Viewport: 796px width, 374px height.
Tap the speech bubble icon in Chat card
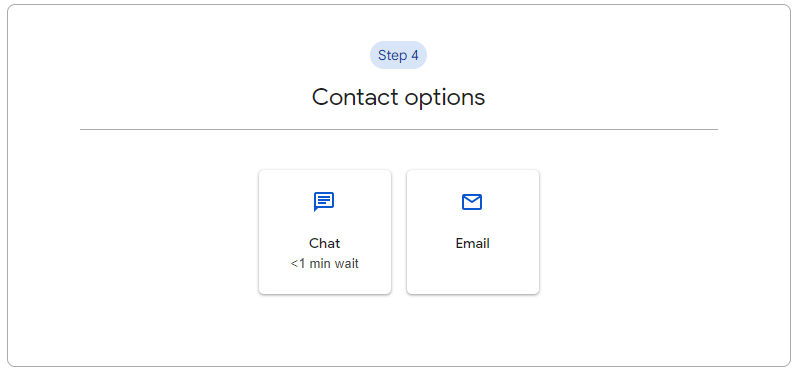[x=324, y=202]
